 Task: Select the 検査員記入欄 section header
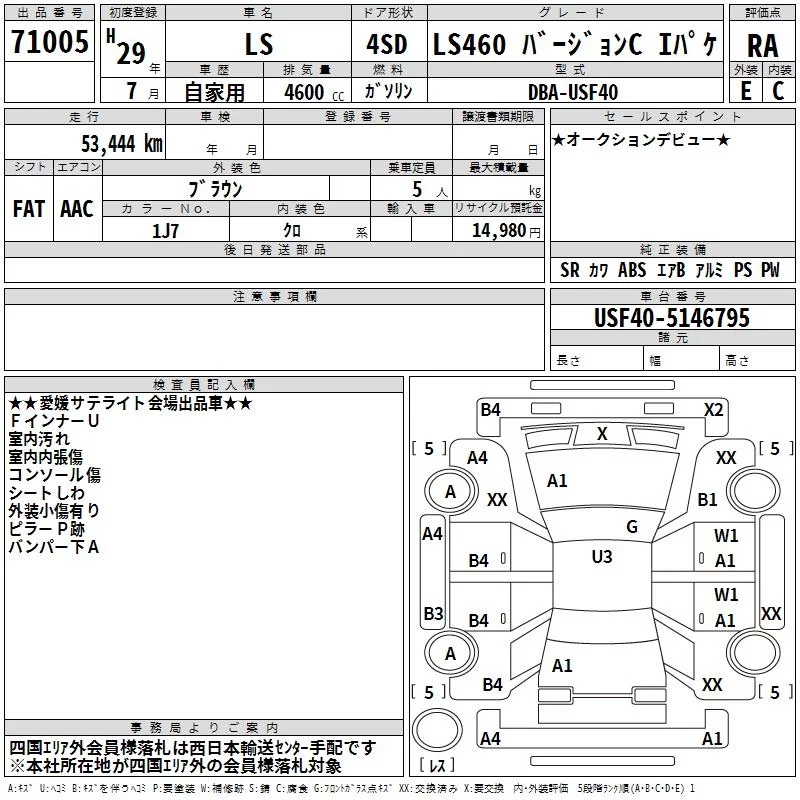click(x=204, y=385)
